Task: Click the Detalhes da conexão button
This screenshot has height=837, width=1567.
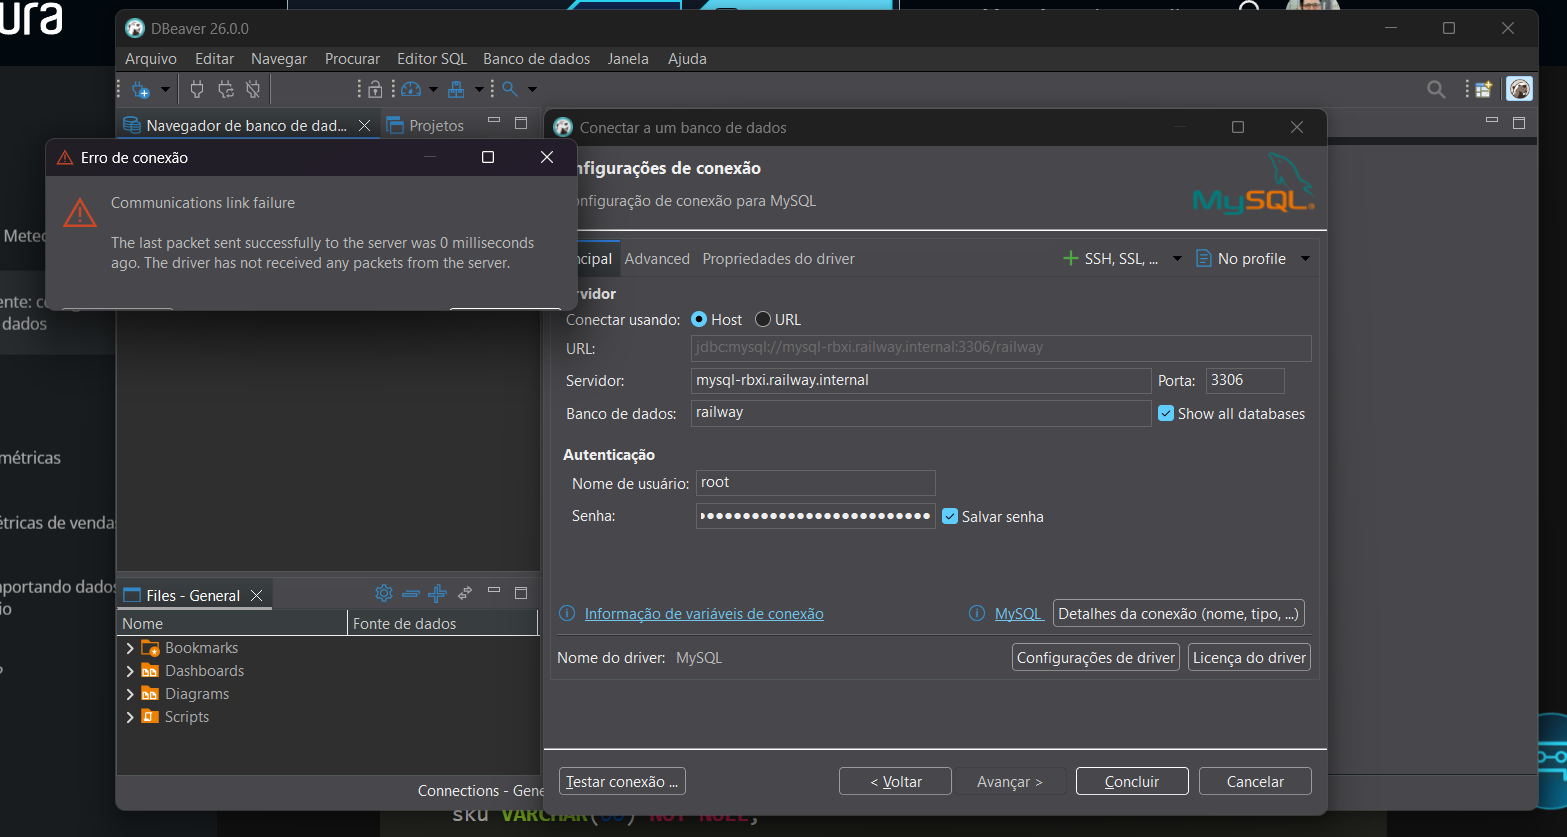Action: pos(1179,613)
